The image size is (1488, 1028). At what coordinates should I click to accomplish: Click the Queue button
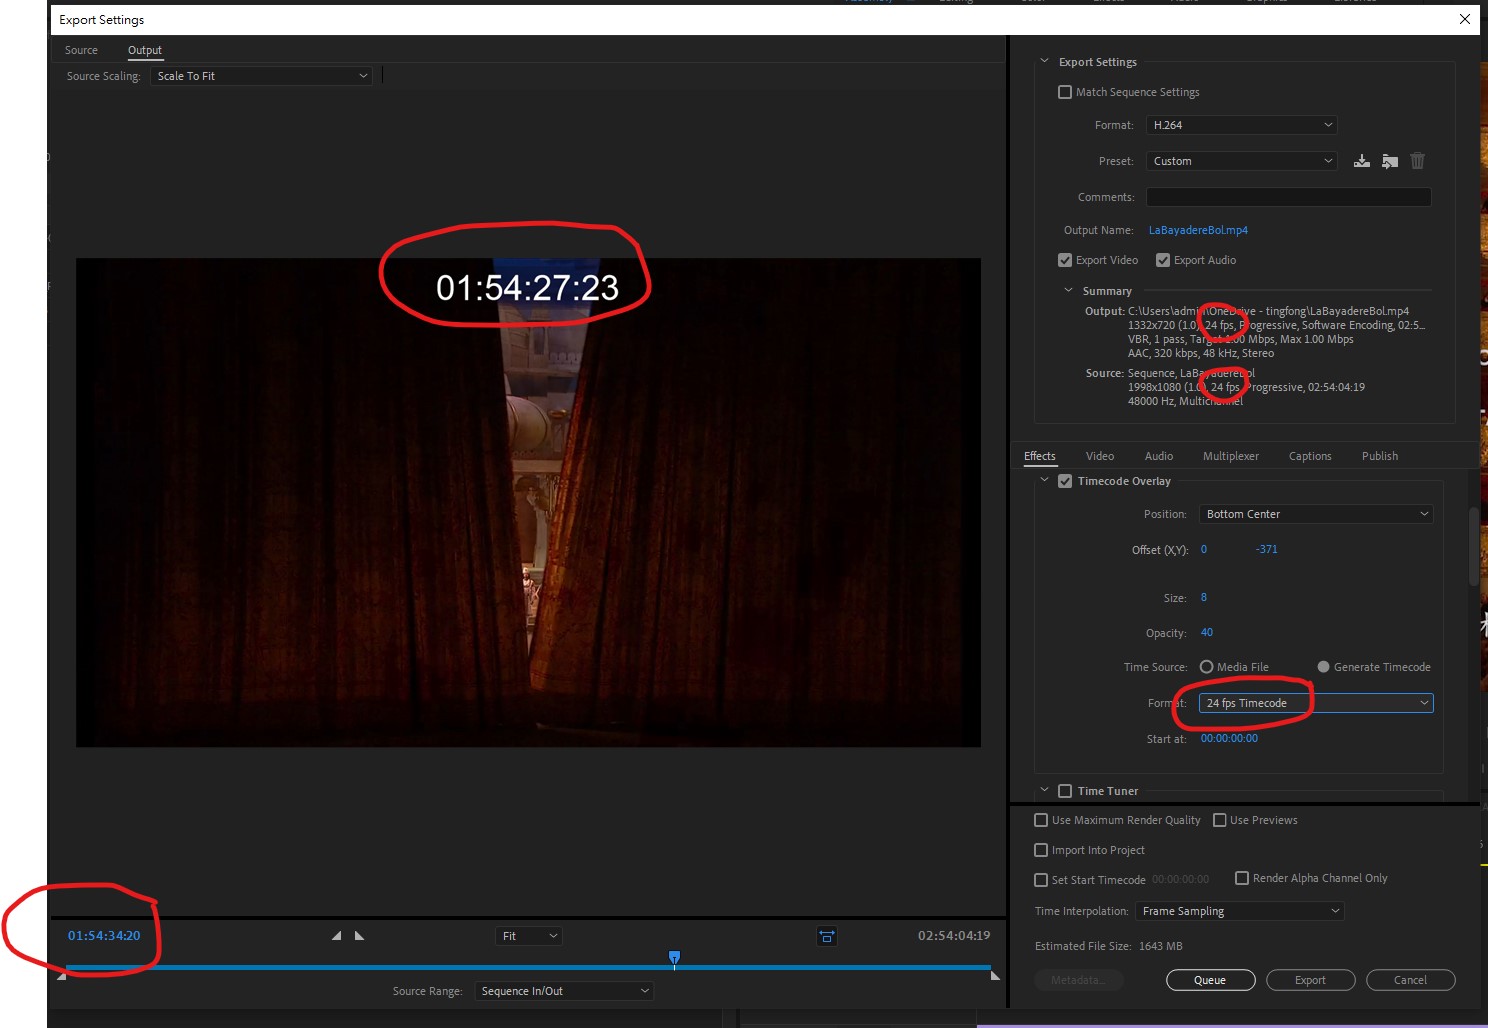1210,979
